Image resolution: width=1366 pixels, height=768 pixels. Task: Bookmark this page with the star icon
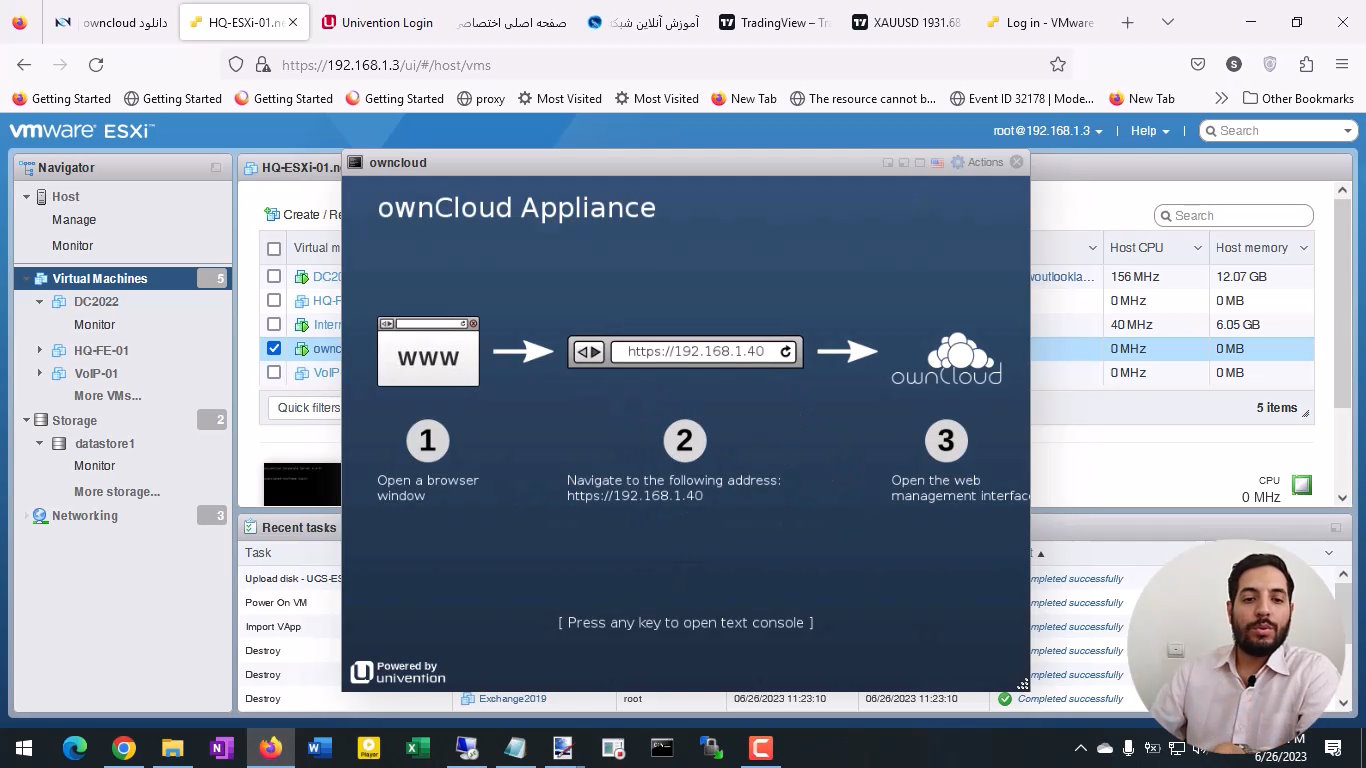(x=1058, y=65)
